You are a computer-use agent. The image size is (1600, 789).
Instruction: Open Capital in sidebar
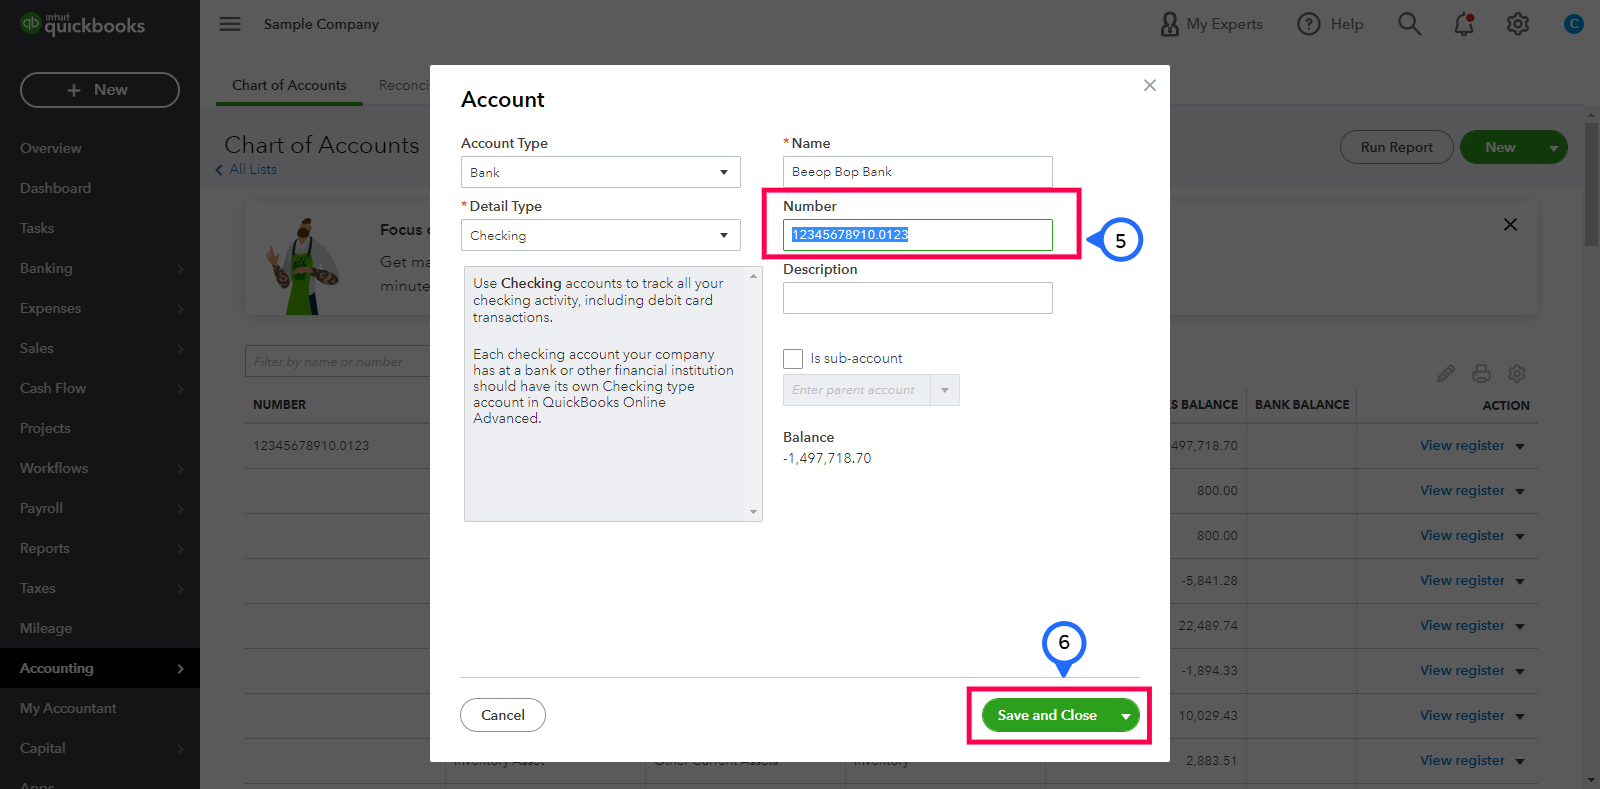[100, 748]
